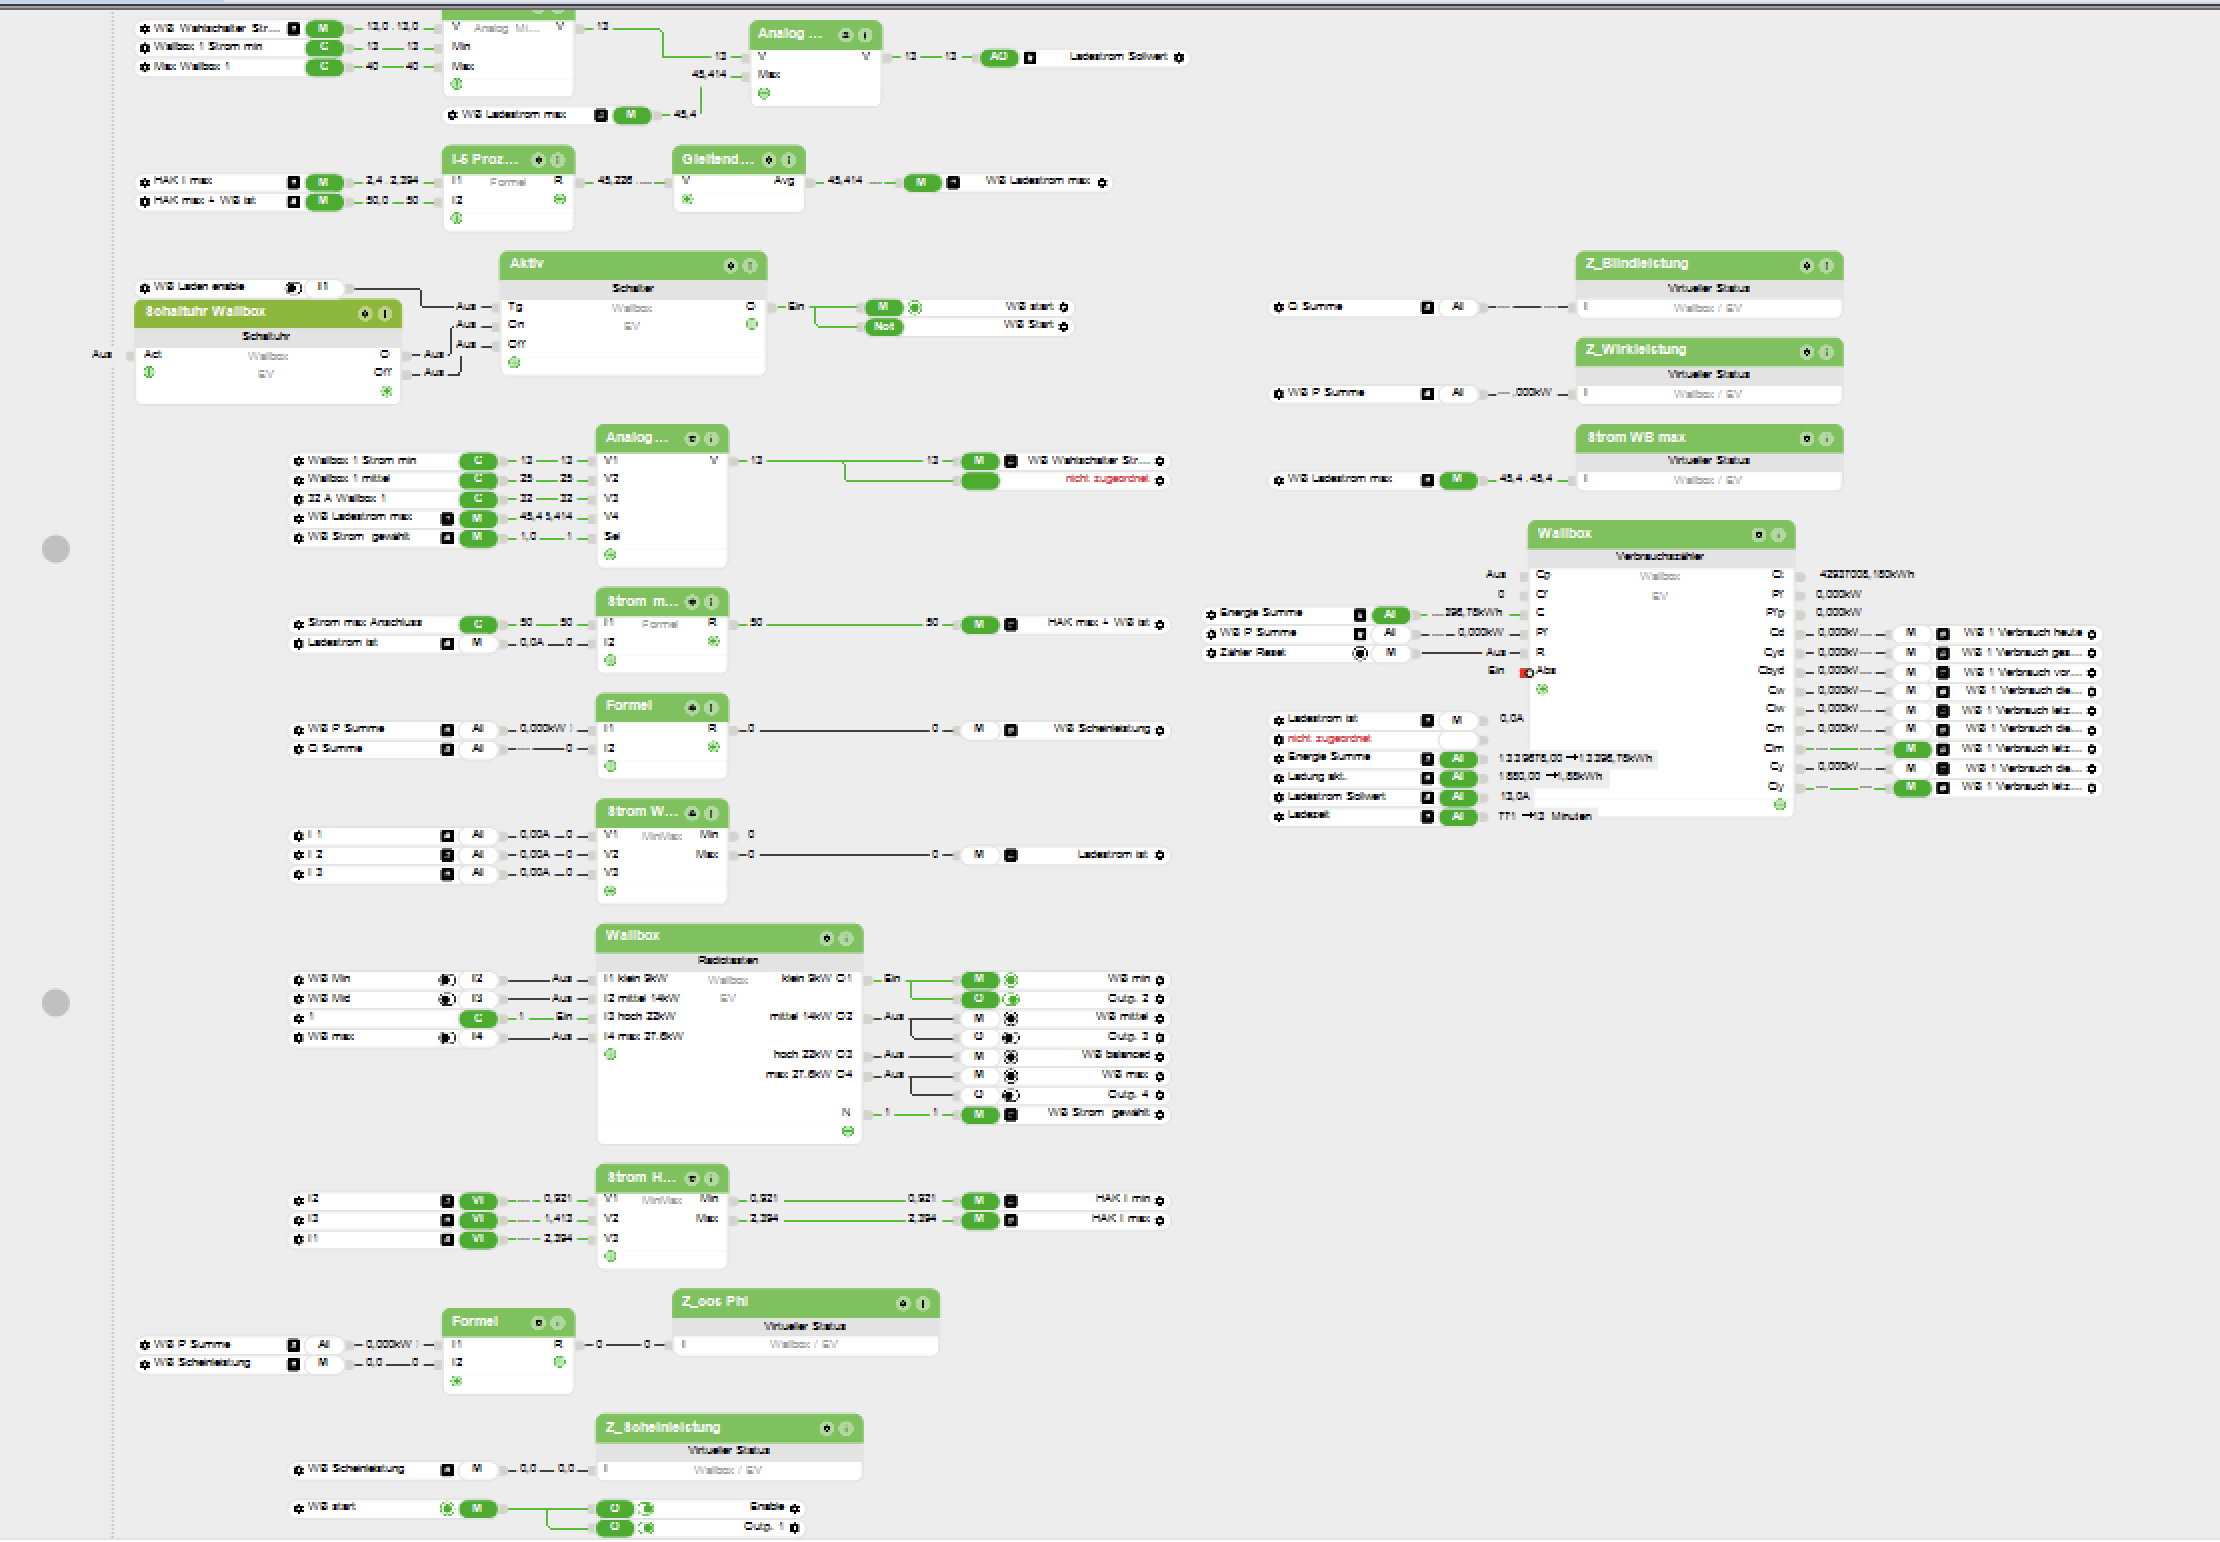Click info icon on Z_Scheinleistung block
Viewport: 2220px width, 1542px height.
click(846, 1429)
